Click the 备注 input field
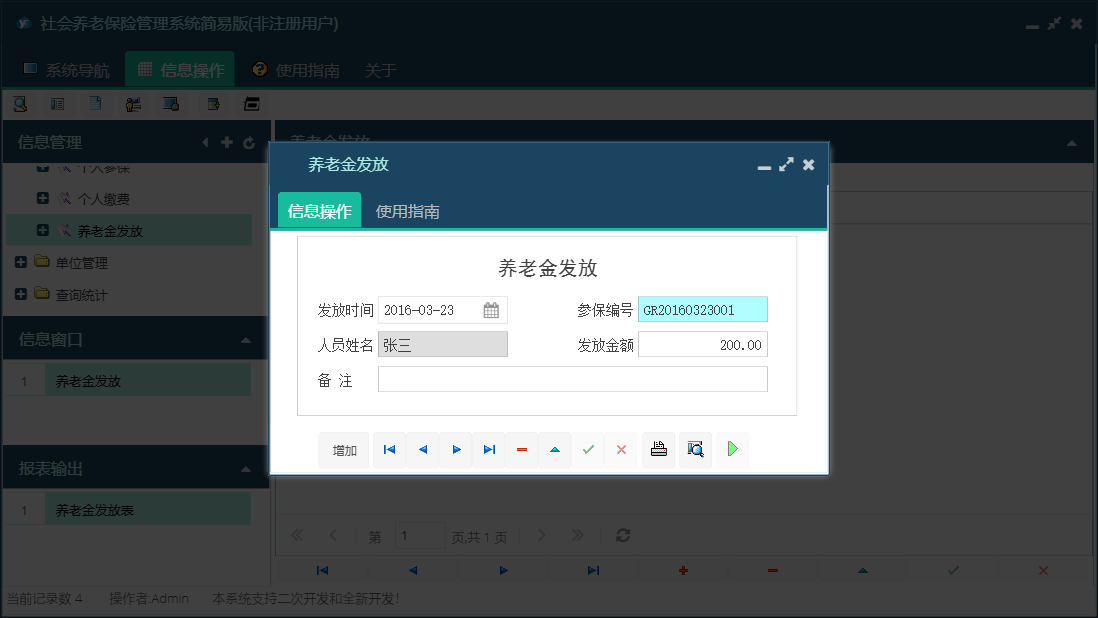The width and height of the screenshot is (1098, 618). pos(573,378)
